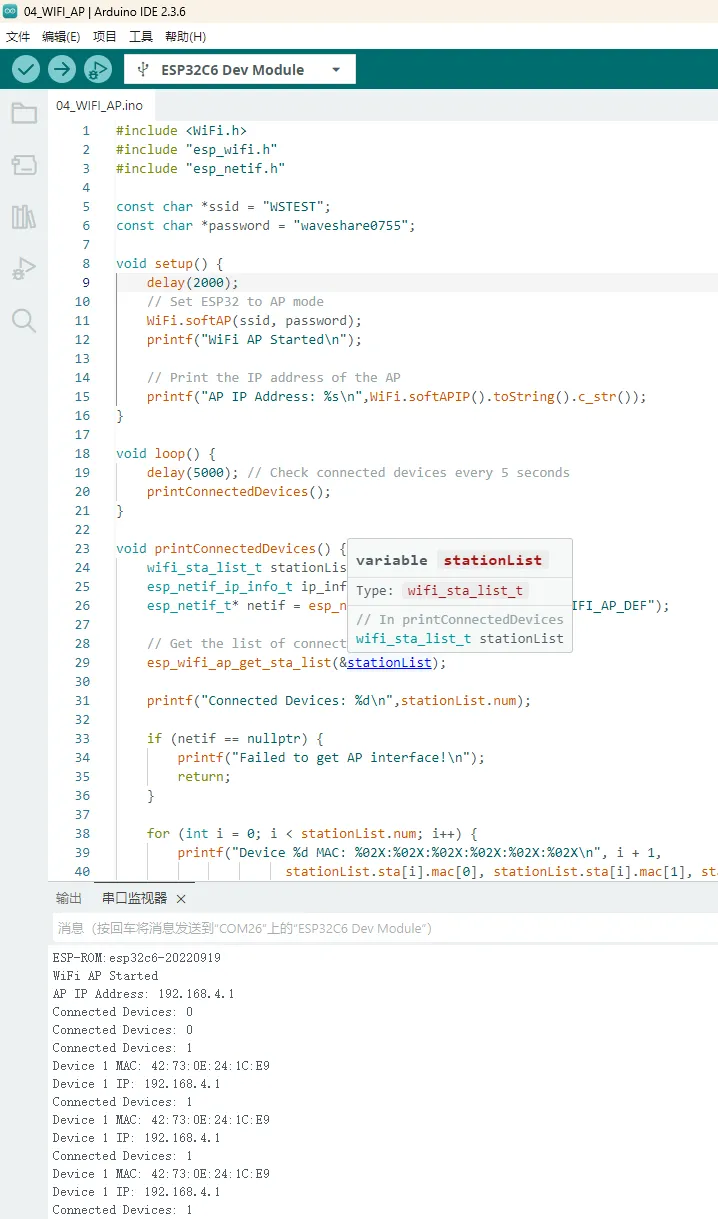Click the Verify checkmark button
The height and width of the screenshot is (1219, 718).
click(x=26, y=69)
